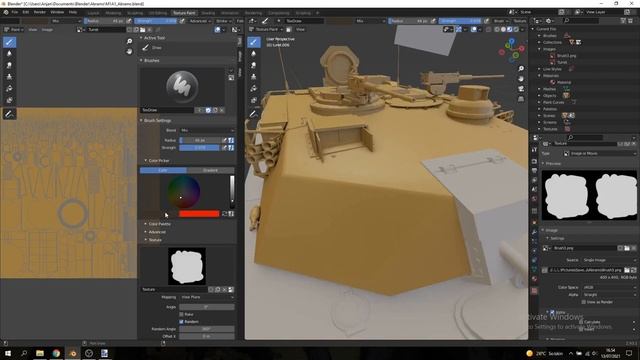Click the color wheel in the Color Picker
The image size is (640, 360).
click(184, 191)
